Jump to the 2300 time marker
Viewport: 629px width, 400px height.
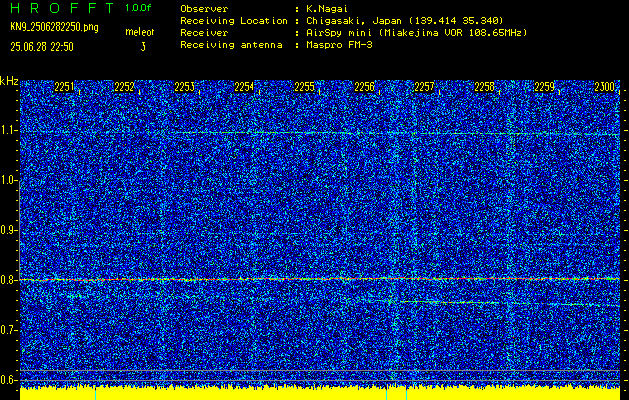604,87
